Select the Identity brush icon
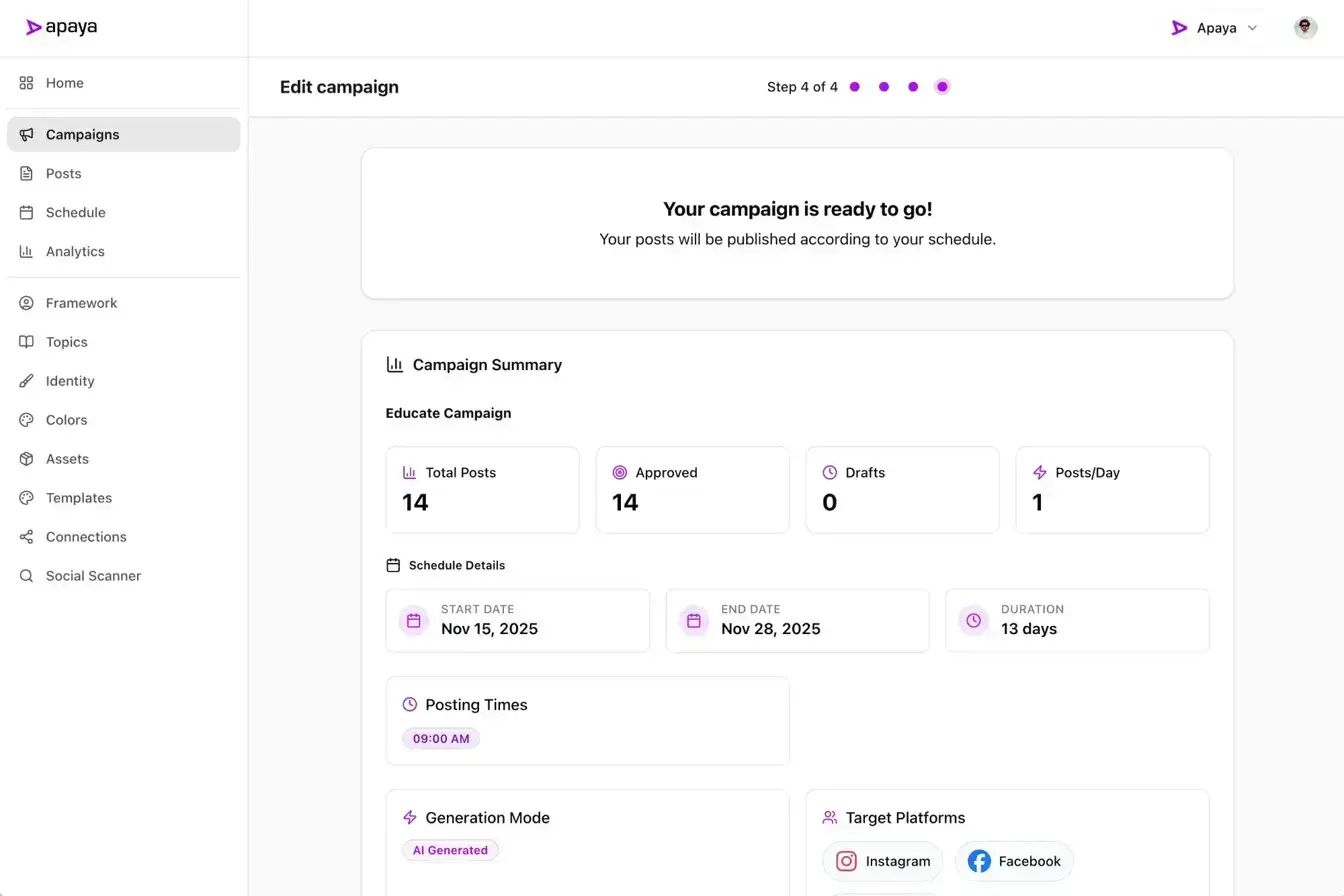Image resolution: width=1344 pixels, height=896 pixels. click(x=27, y=381)
